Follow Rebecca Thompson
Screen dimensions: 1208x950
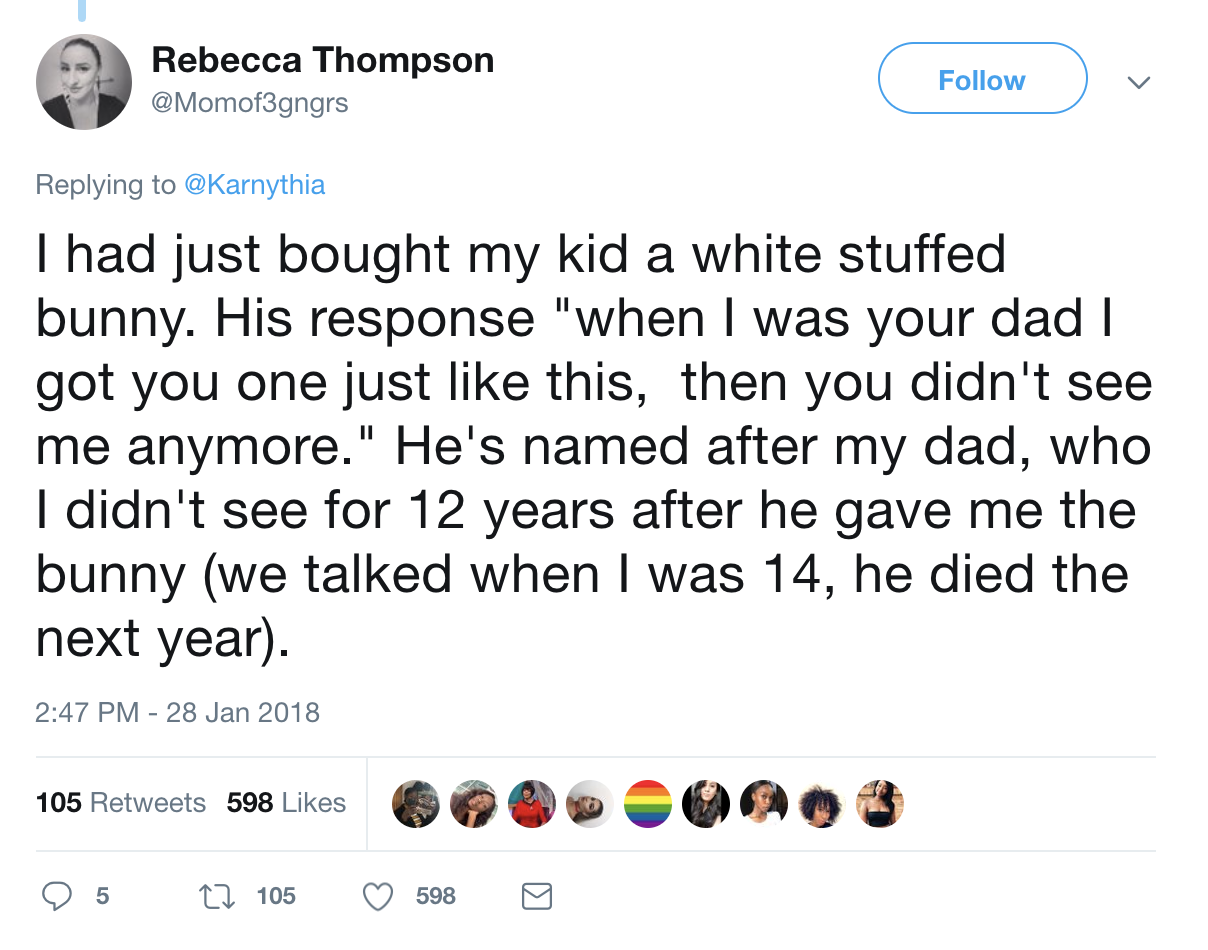[x=982, y=80]
